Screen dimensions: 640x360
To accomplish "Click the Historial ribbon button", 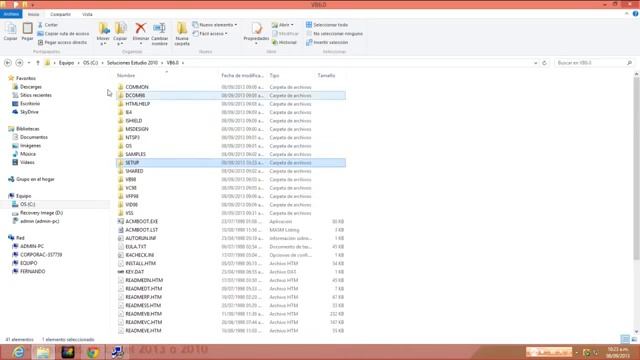I will coord(284,42).
